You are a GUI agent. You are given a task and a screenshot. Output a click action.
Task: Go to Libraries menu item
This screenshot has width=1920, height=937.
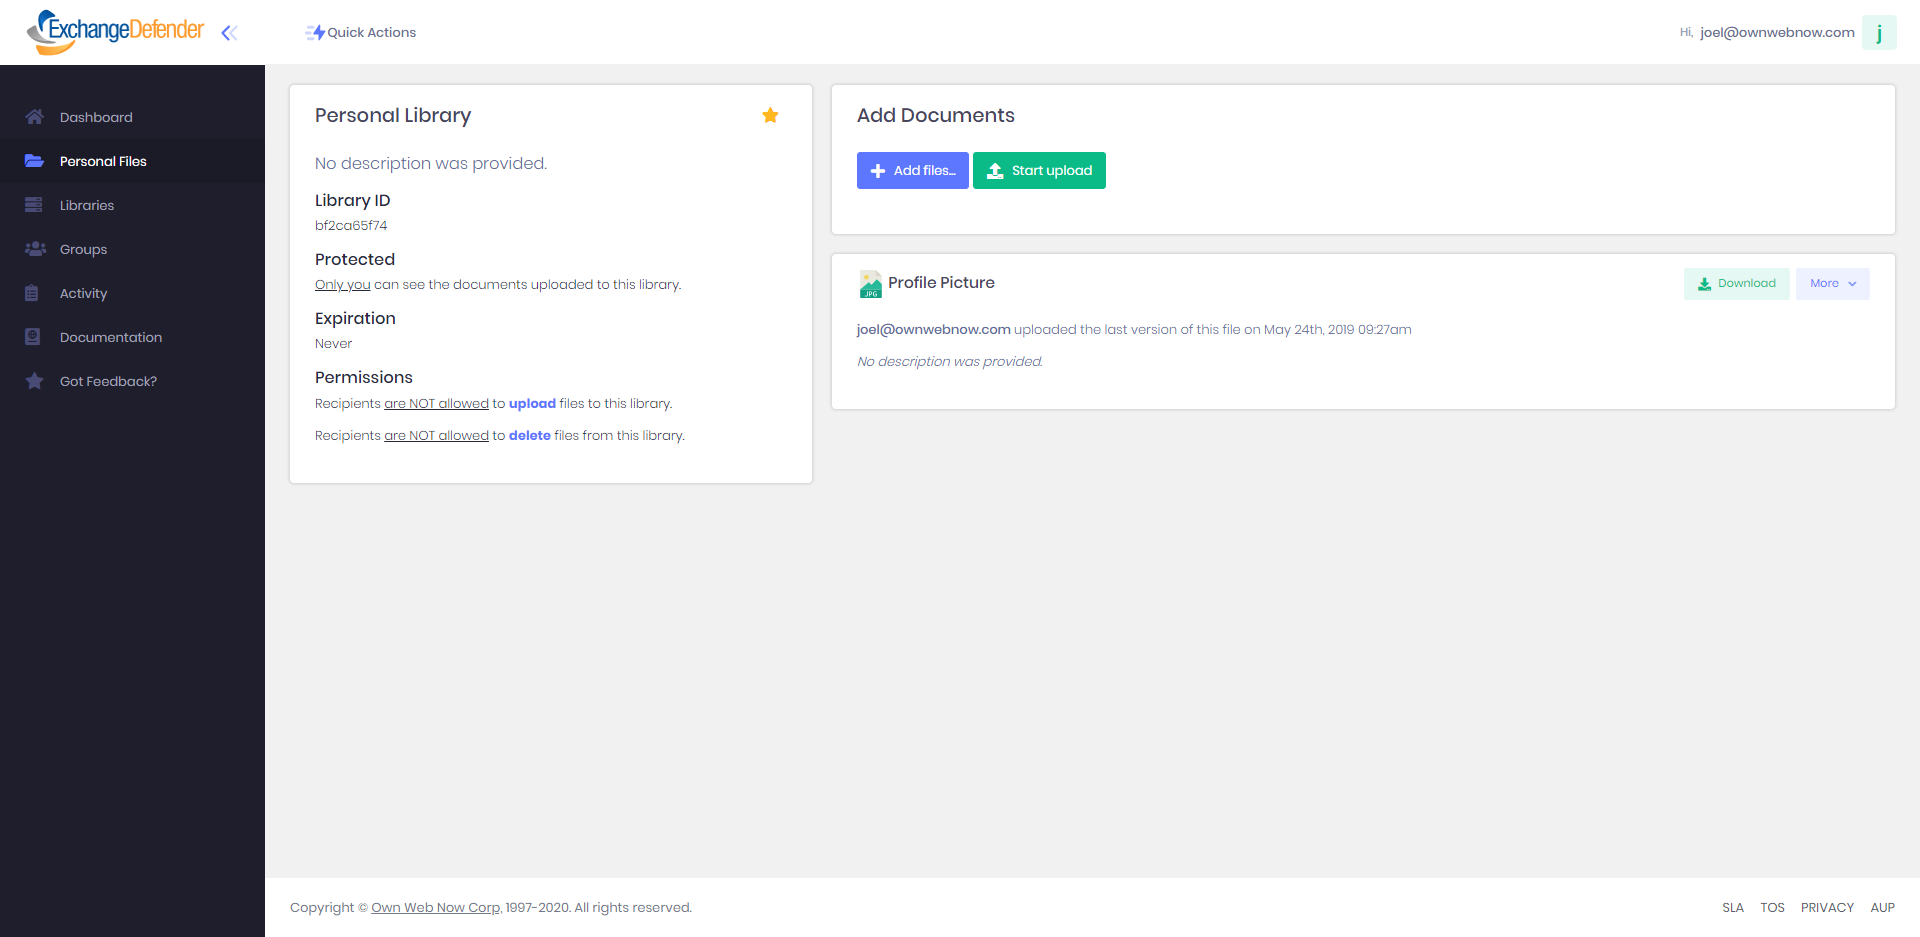pos(87,205)
